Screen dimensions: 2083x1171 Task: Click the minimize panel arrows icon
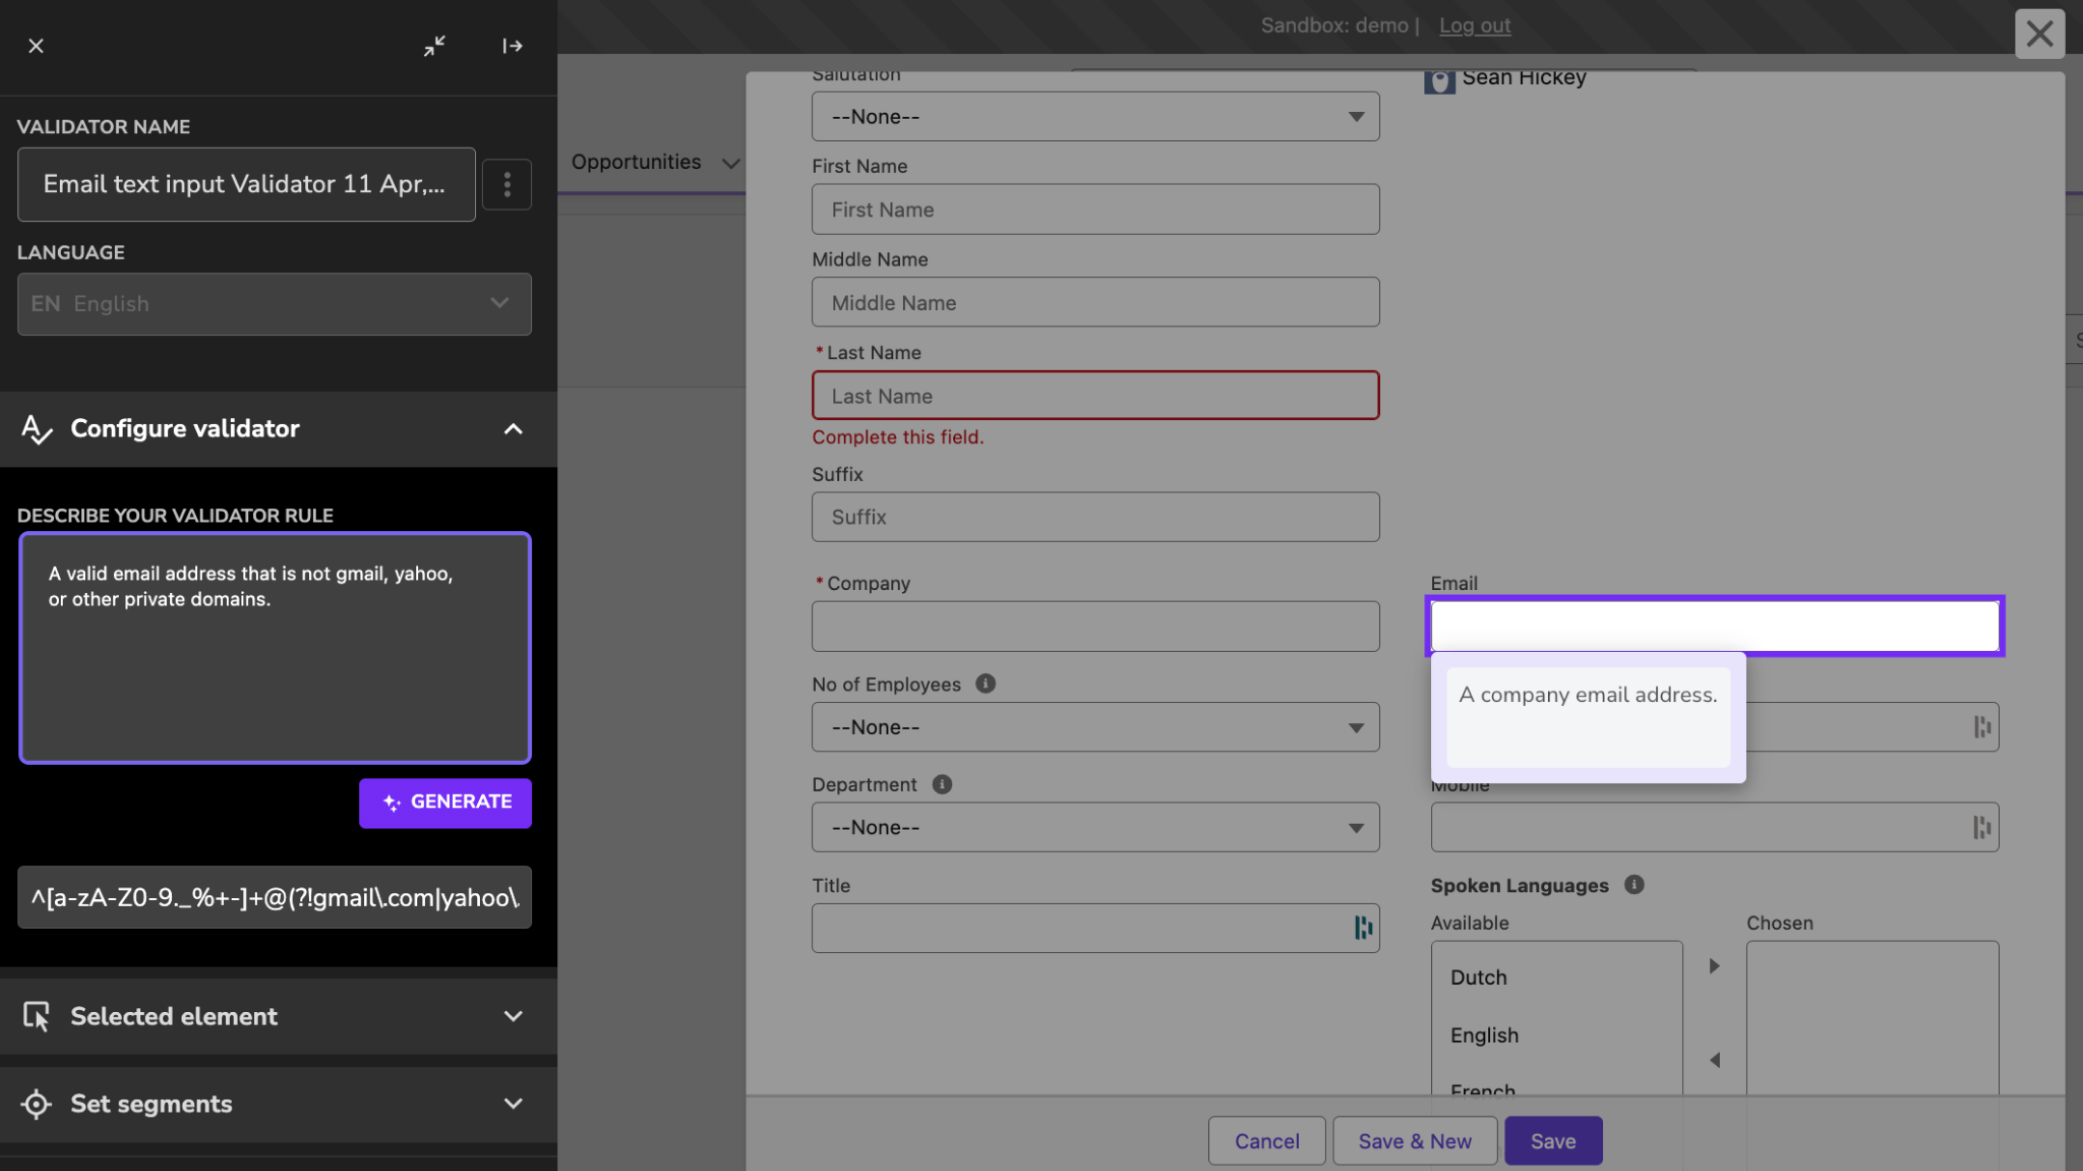click(434, 46)
